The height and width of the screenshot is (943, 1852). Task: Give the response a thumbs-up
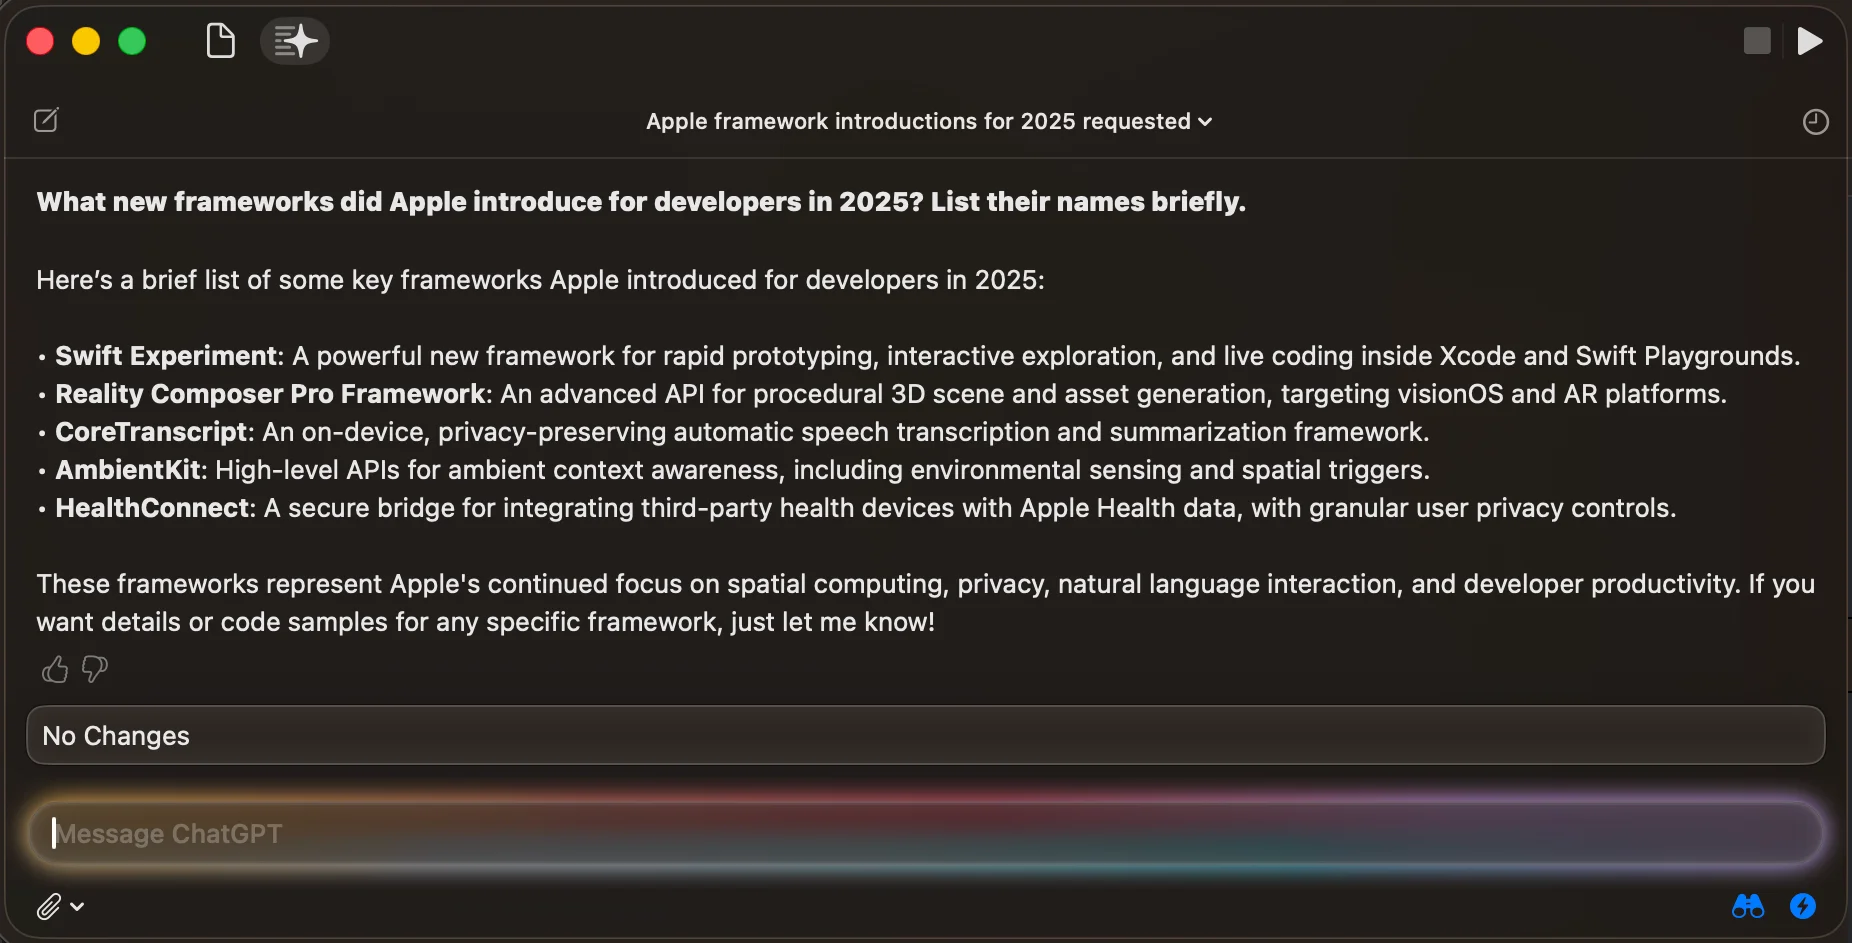(54, 669)
